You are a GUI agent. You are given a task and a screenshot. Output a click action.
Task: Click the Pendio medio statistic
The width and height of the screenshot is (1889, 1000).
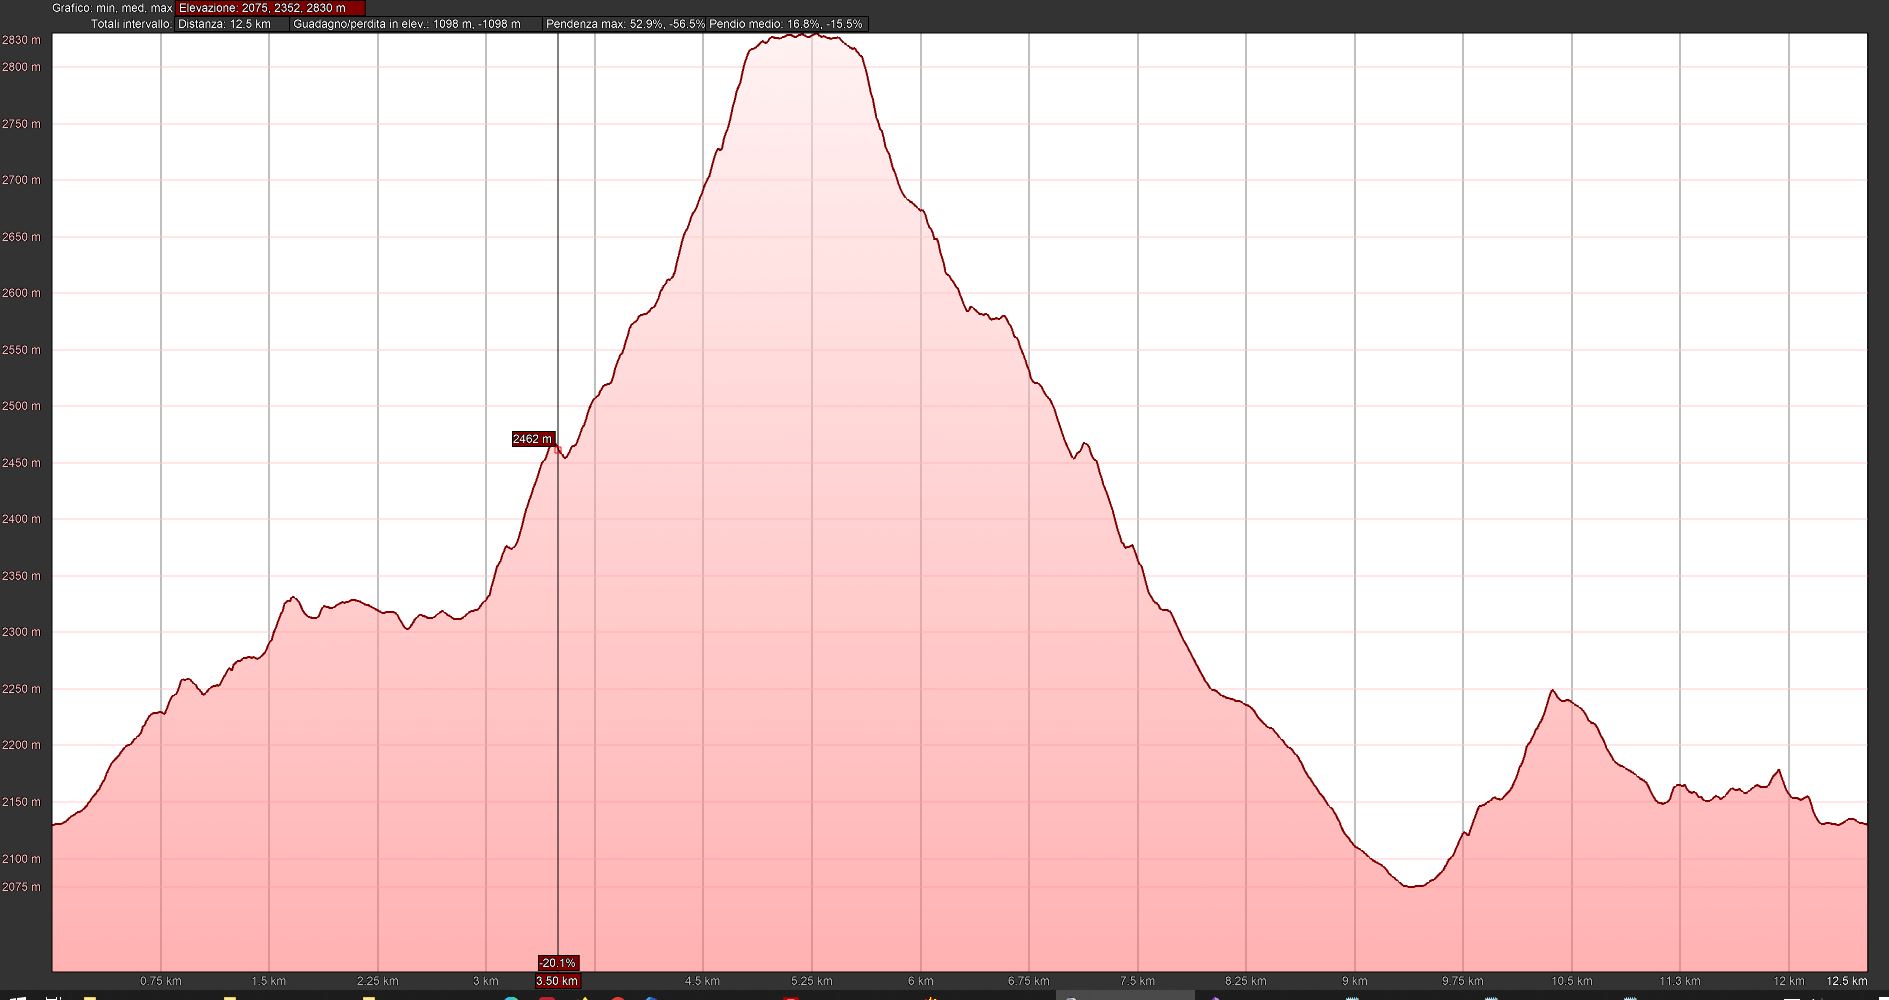coord(786,24)
